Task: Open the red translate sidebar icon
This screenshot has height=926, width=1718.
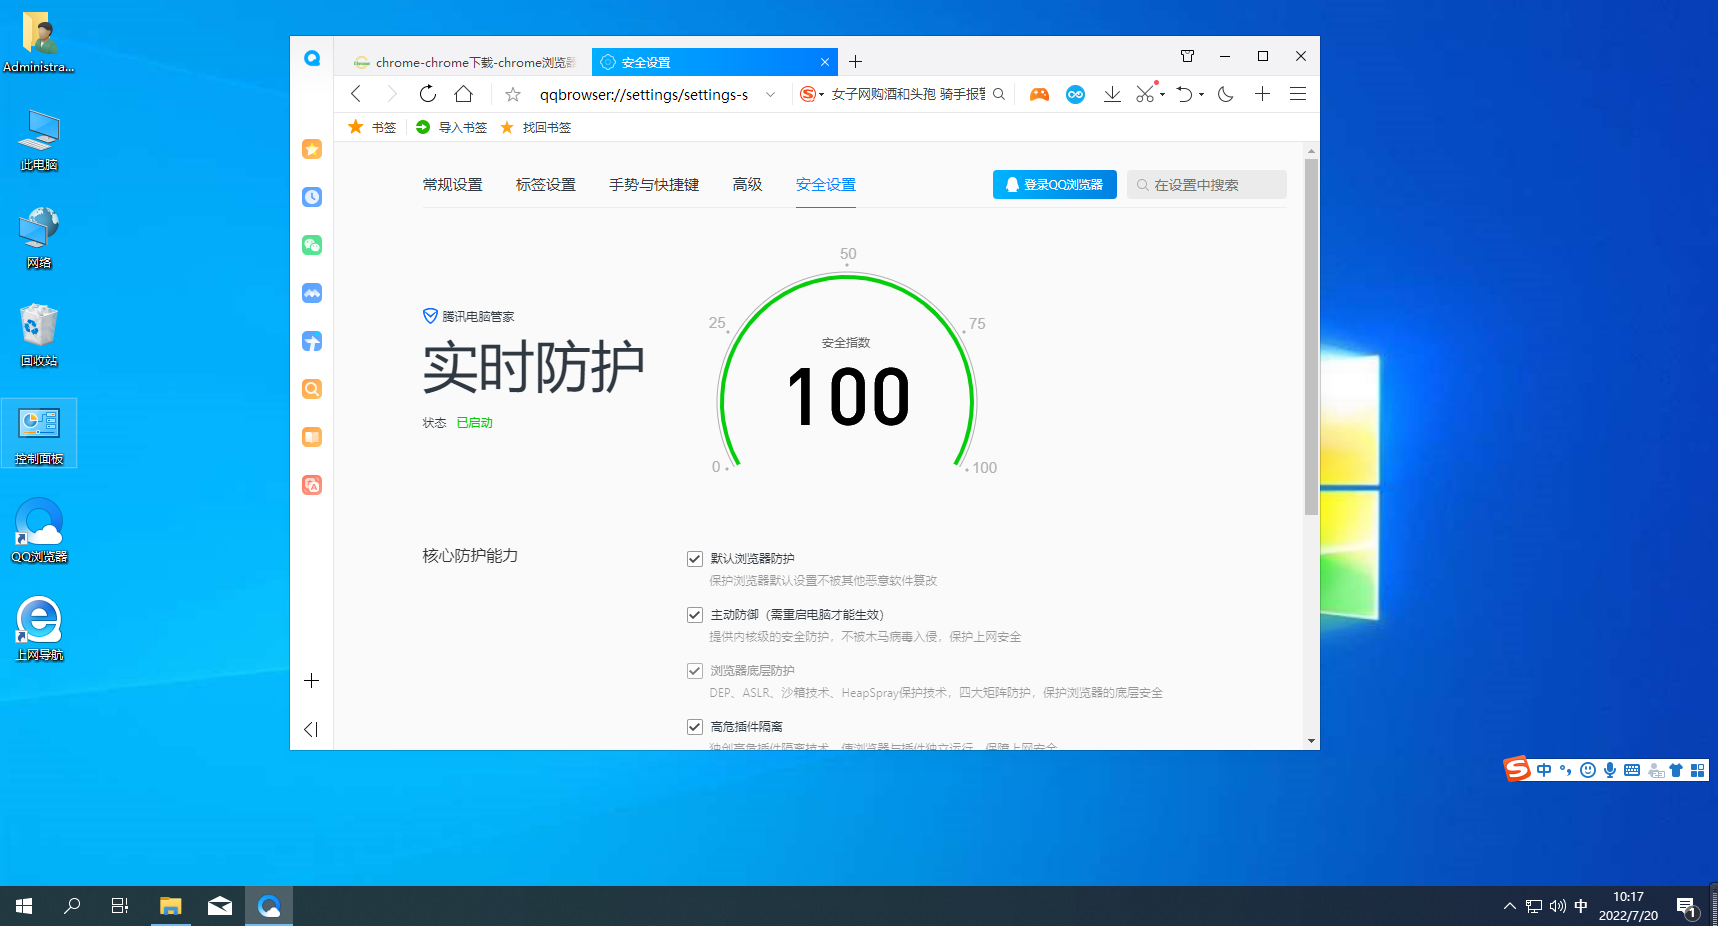Action: 312,485
